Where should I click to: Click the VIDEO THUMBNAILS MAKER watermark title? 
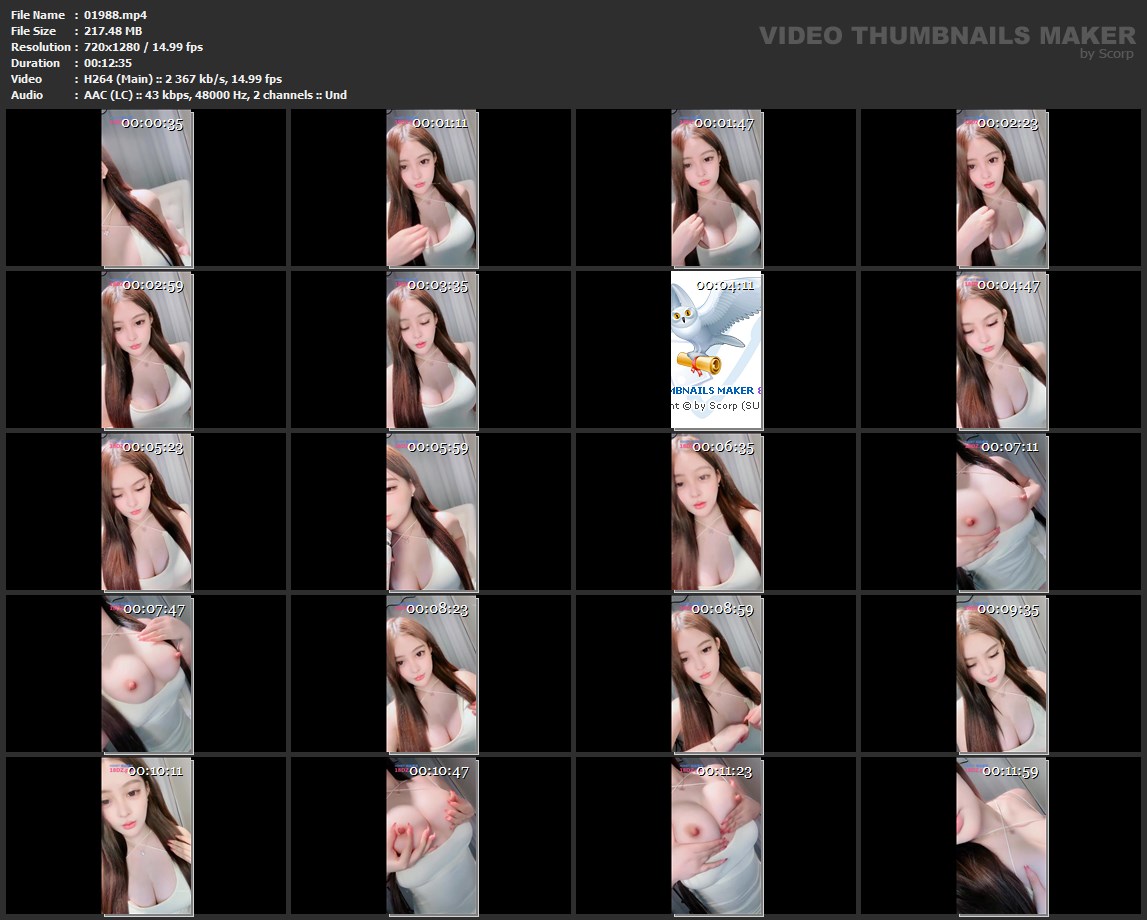pos(946,36)
